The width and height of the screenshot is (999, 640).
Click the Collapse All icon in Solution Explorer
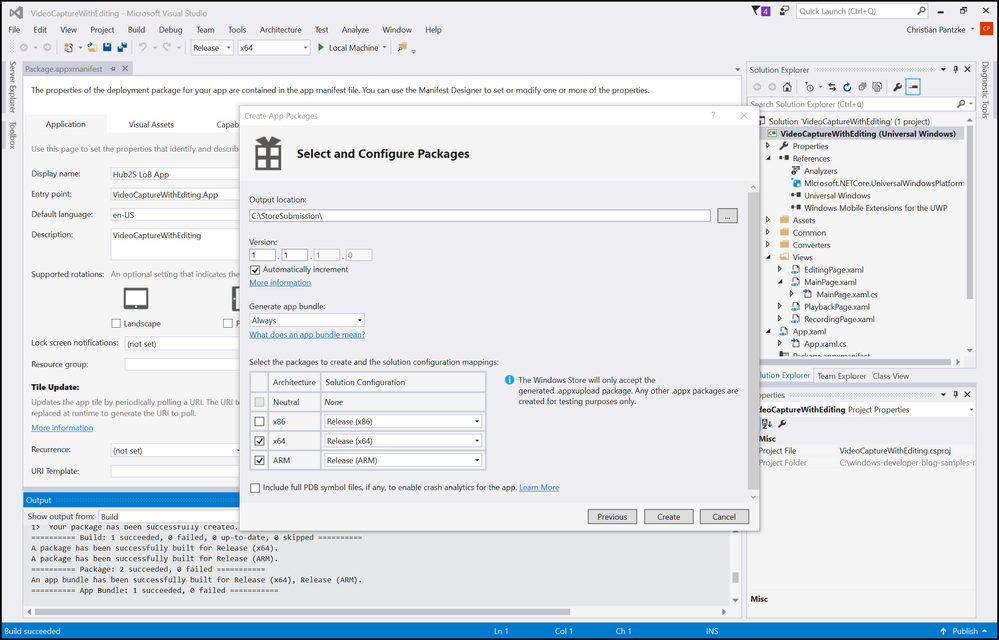pos(862,87)
